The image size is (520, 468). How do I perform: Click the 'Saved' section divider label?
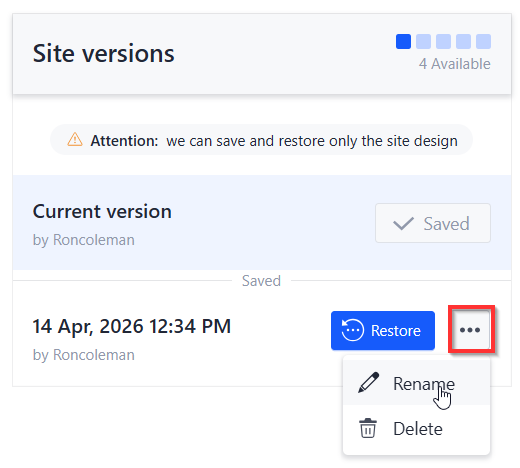click(261, 281)
